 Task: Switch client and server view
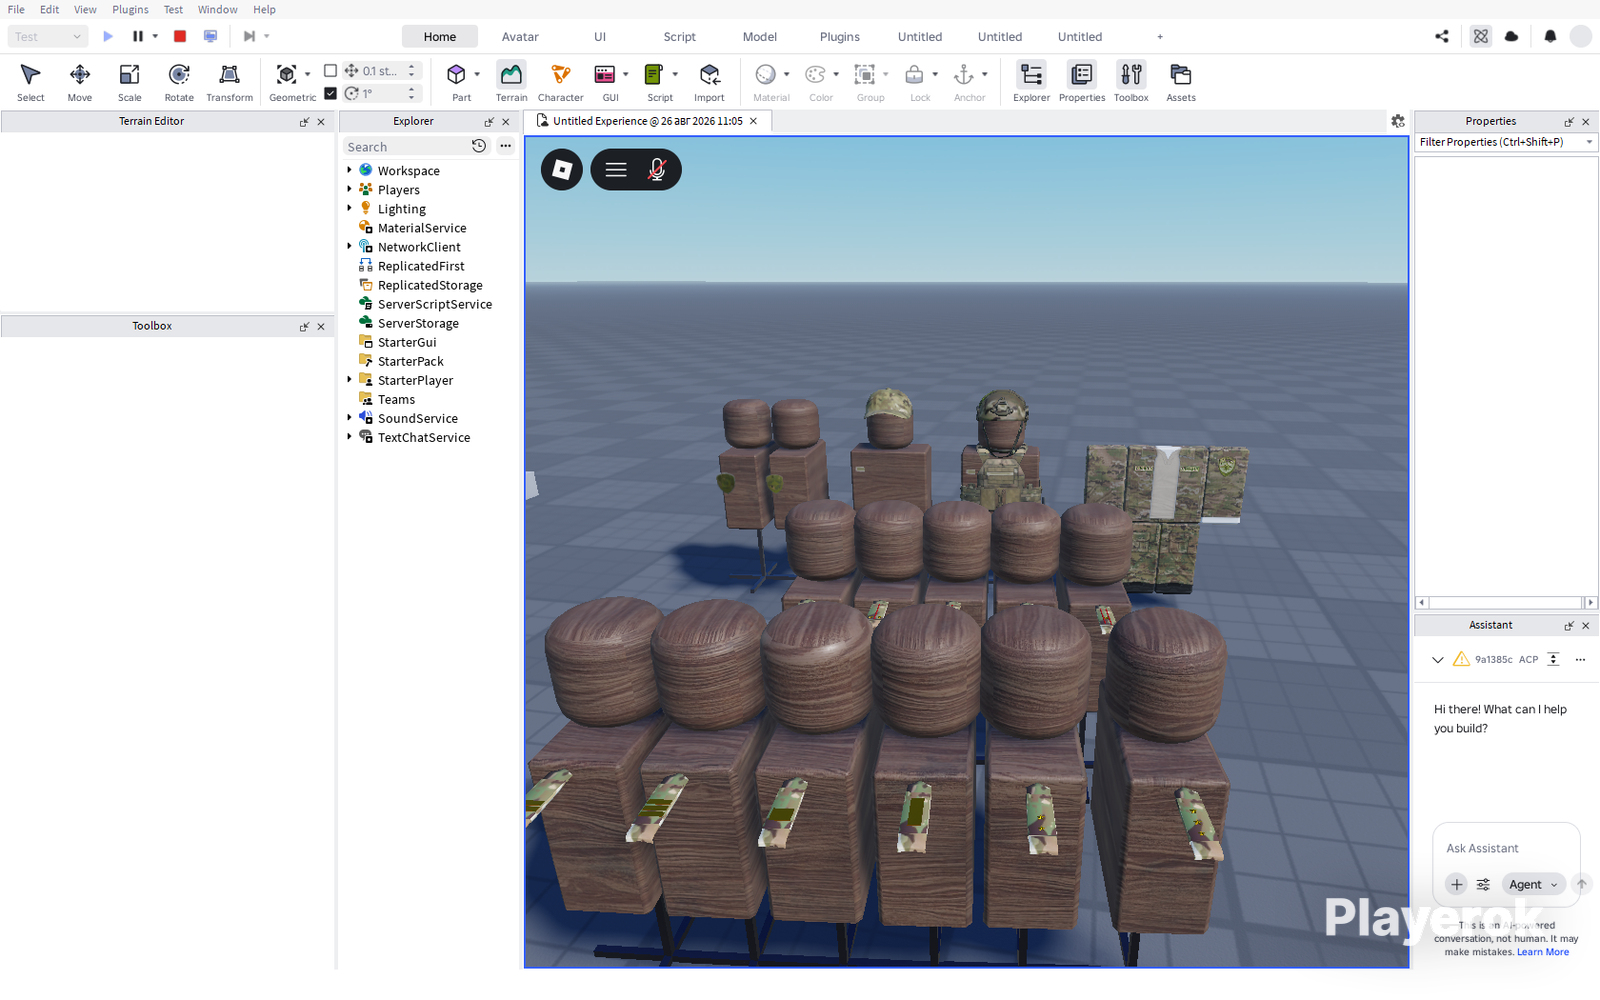[x=210, y=36]
